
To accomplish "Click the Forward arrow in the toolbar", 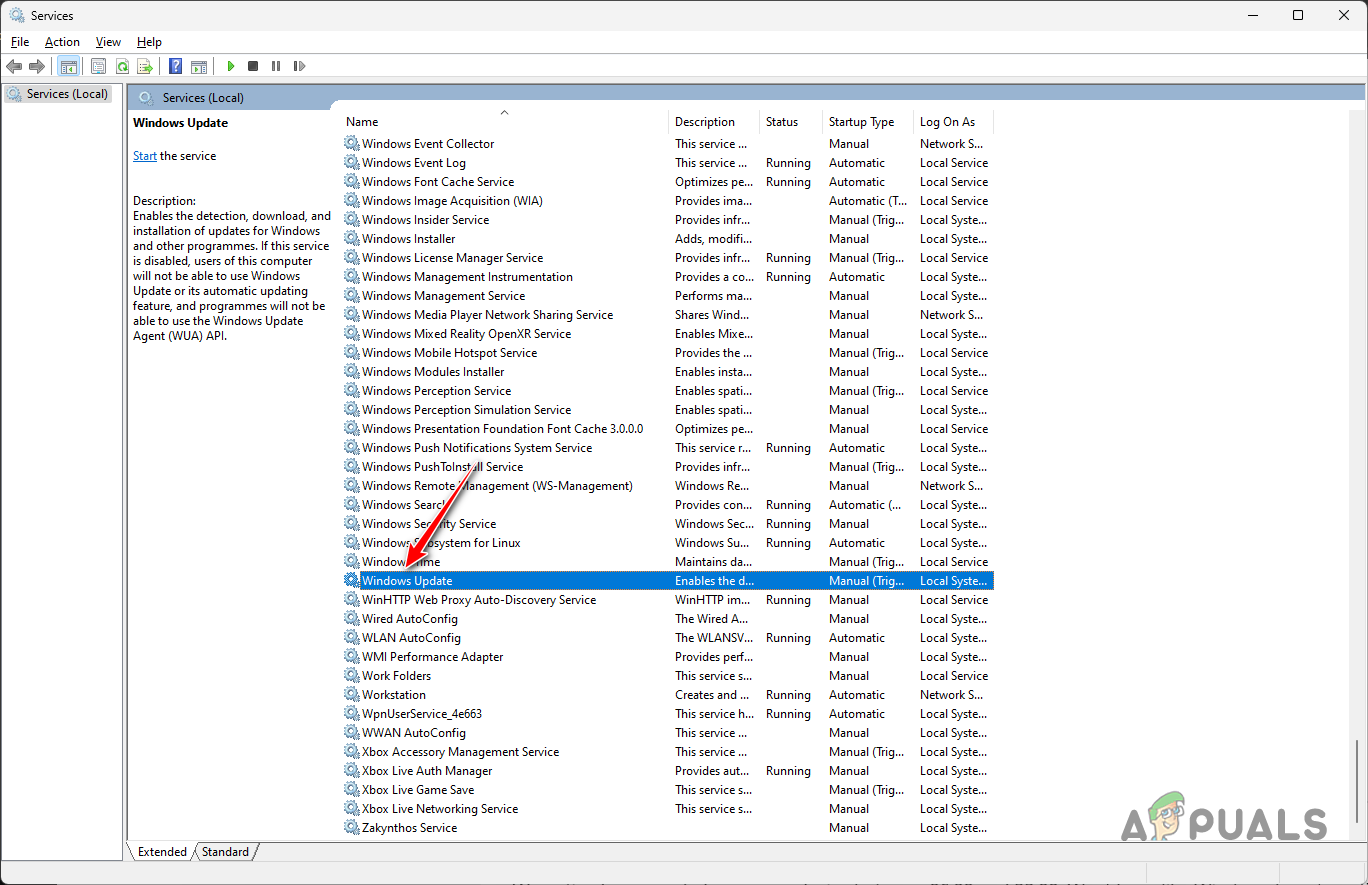I will [37, 66].
